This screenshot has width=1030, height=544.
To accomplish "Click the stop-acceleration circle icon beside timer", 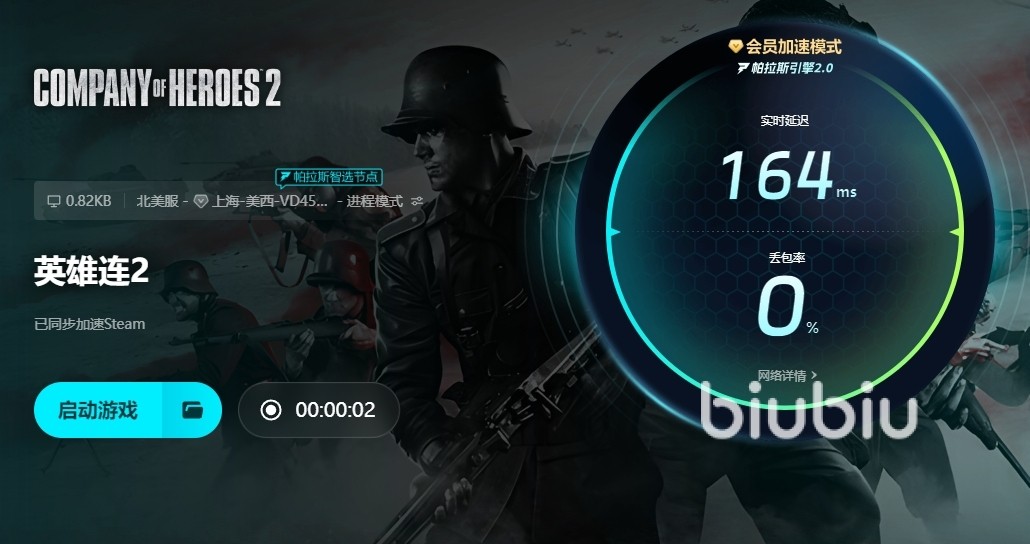I will pyautogui.click(x=271, y=410).
